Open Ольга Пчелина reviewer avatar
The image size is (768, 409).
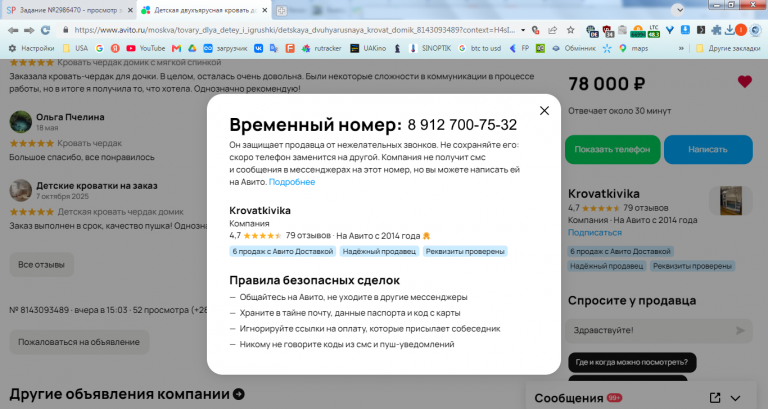pyautogui.click(x=21, y=121)
